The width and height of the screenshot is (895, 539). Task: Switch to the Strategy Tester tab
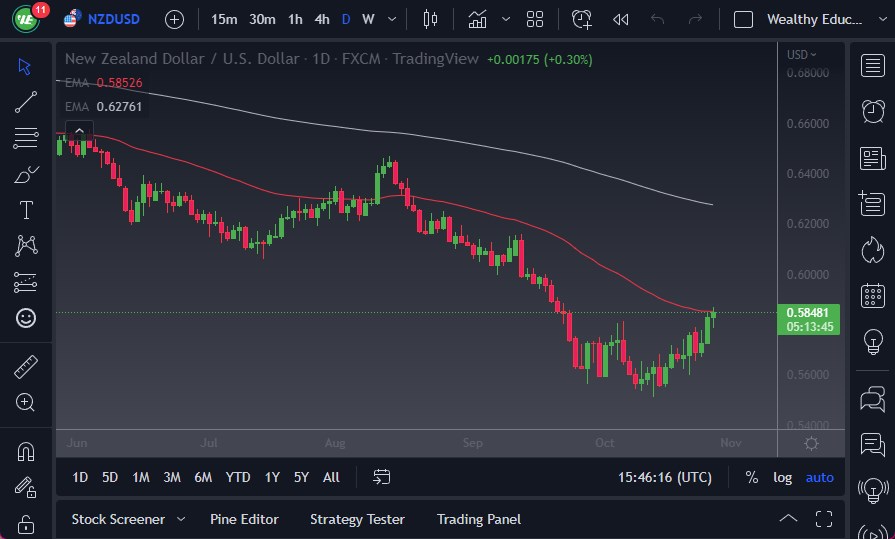click(357, 519)
